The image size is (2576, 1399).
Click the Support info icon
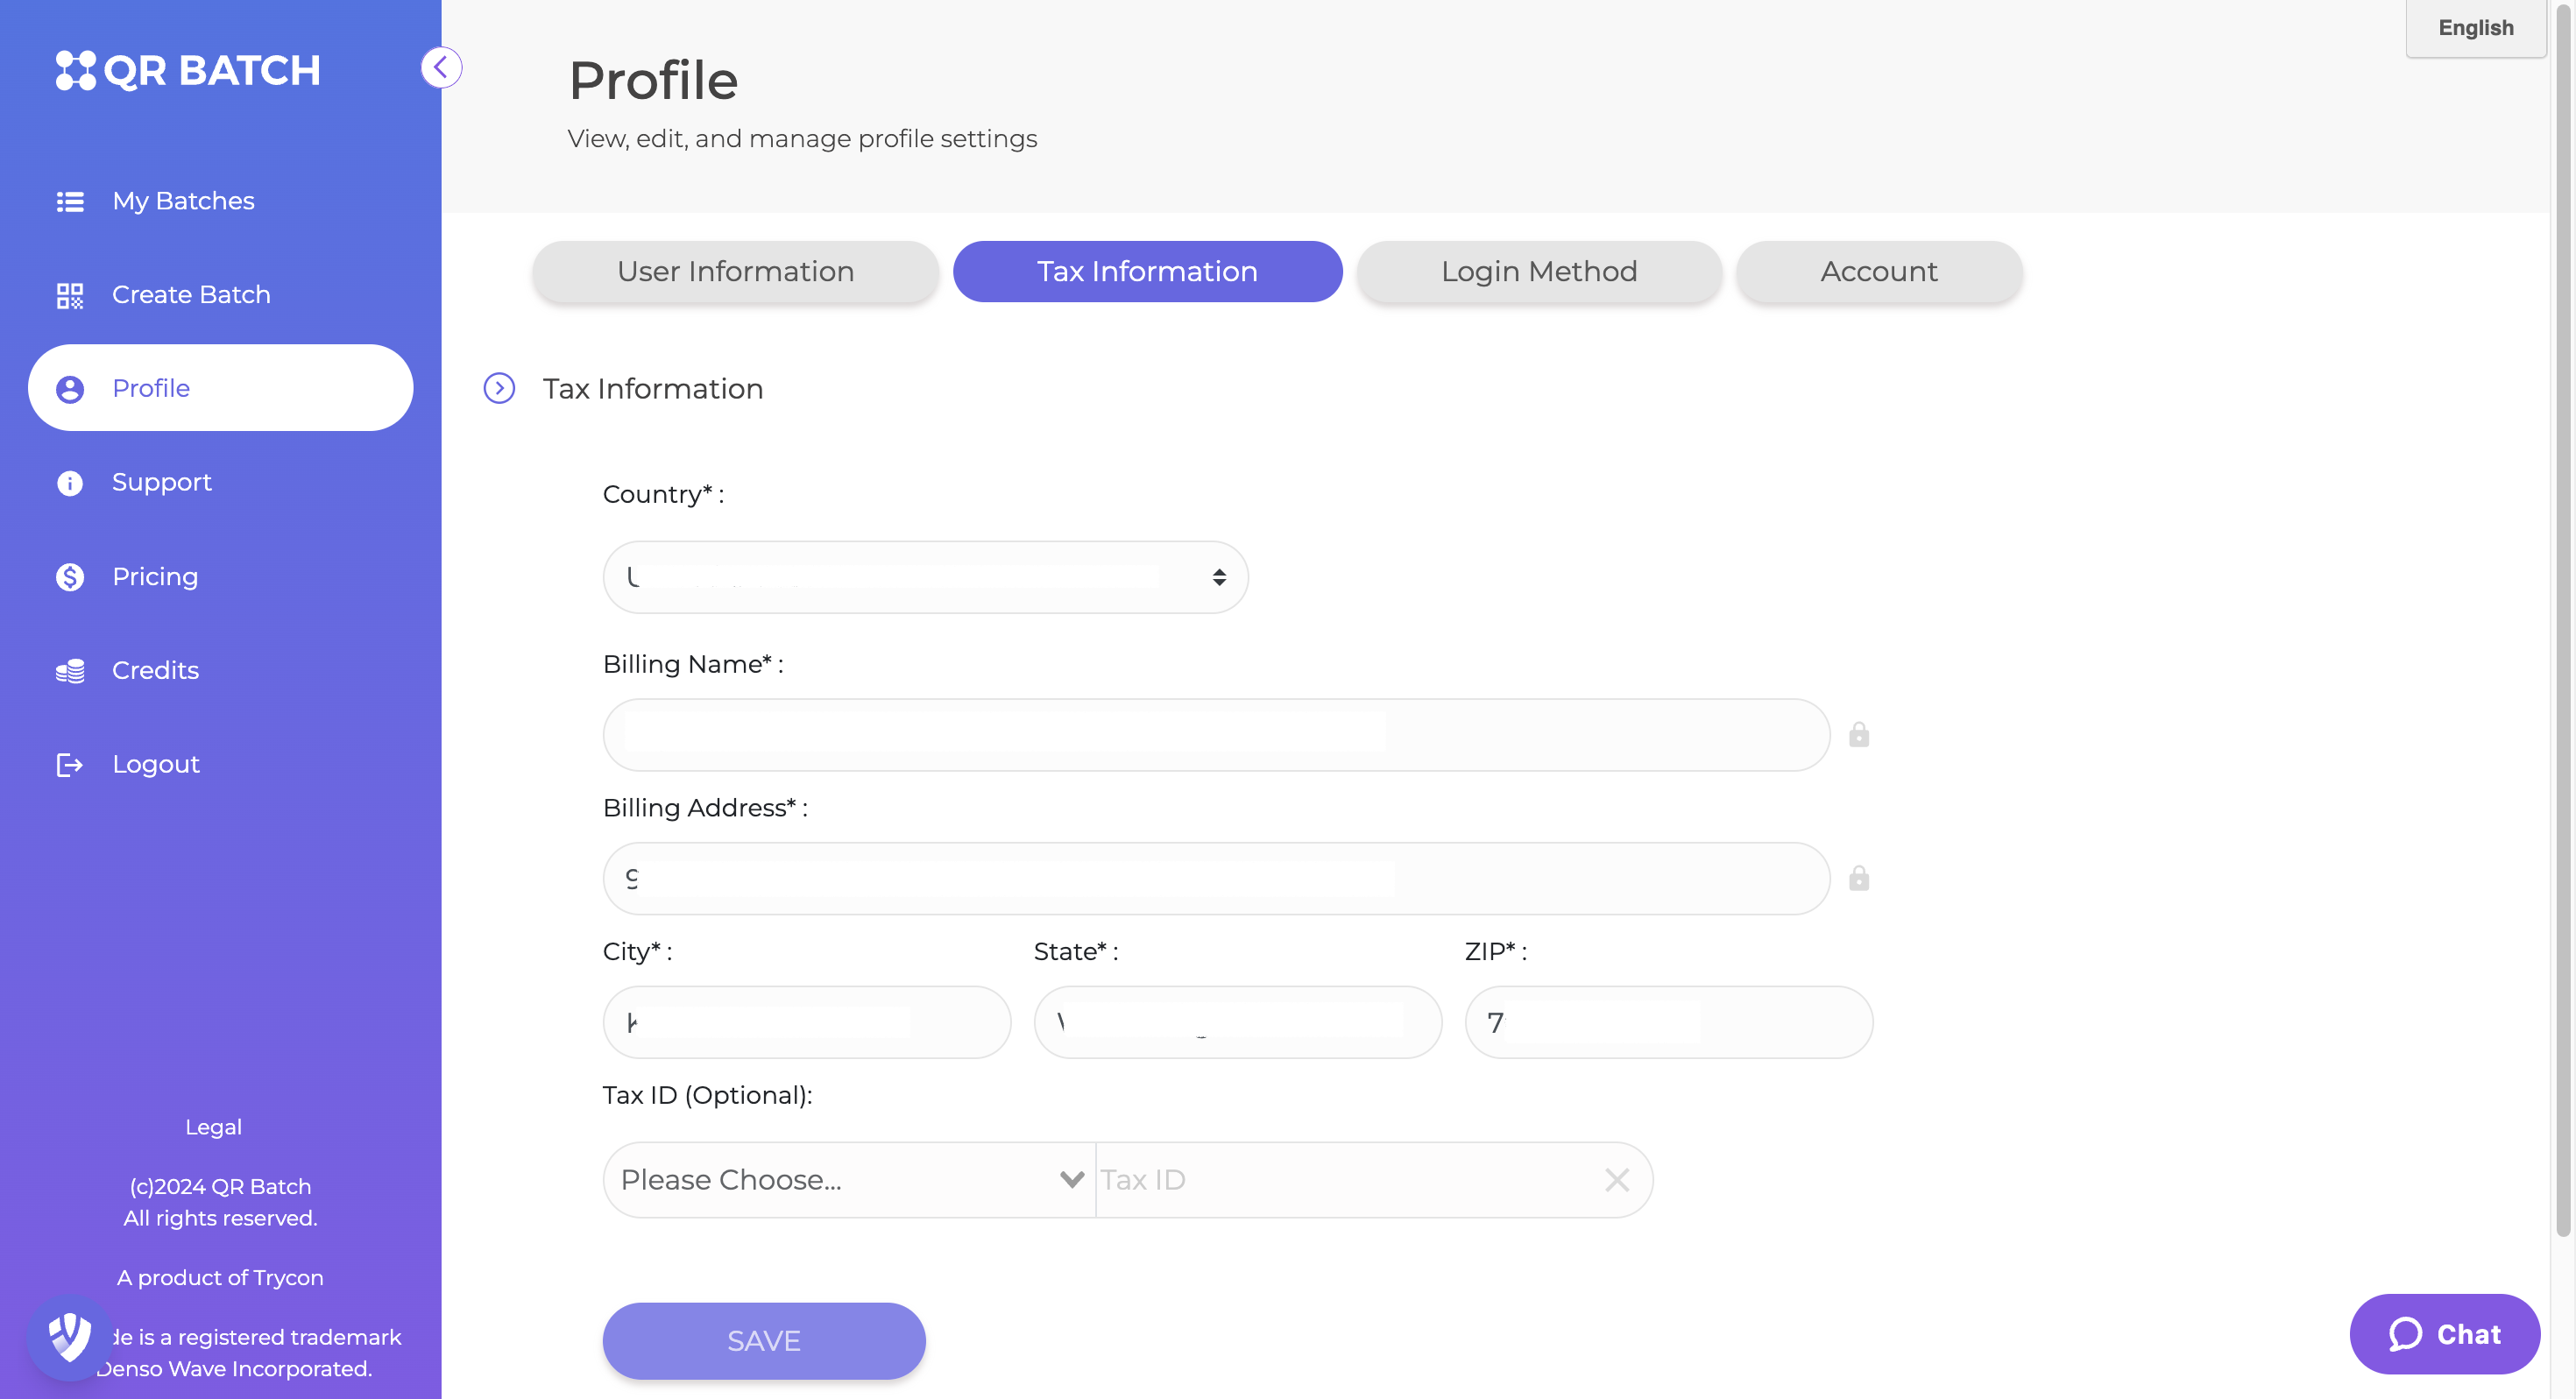70,483
